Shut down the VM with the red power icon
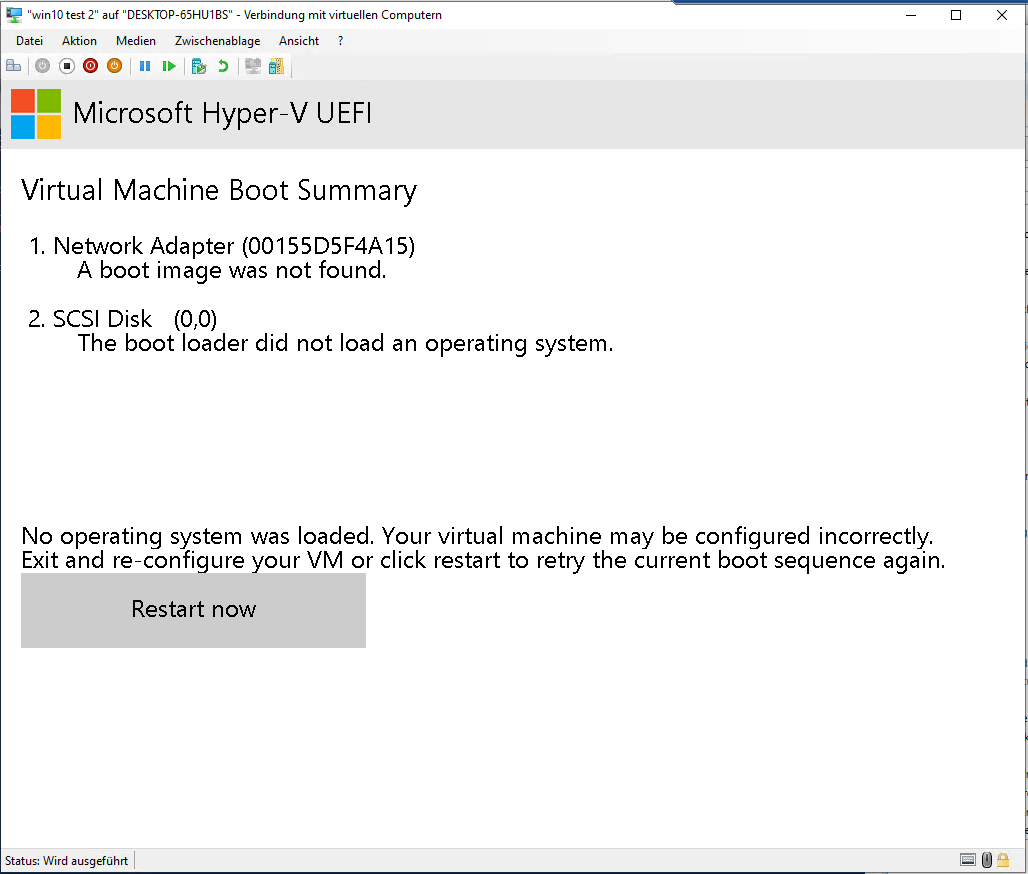This screenshot has height=874, width=1028. pos(90,66)
